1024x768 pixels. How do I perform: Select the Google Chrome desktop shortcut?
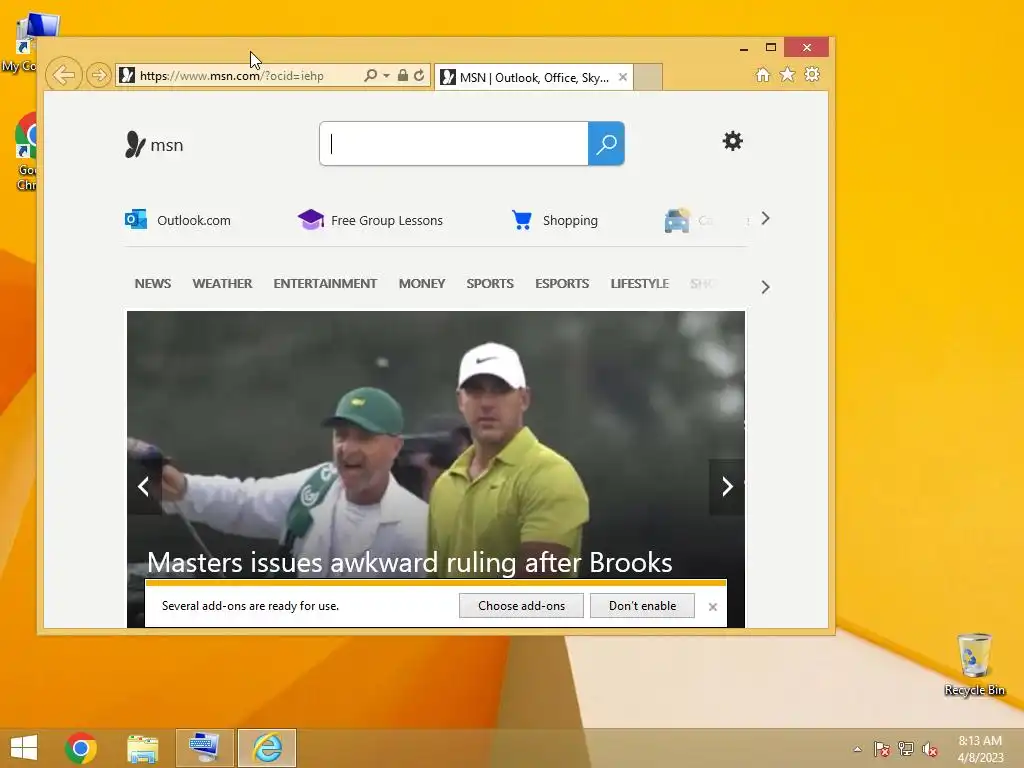pyautogui.click(x=25, y=152)
